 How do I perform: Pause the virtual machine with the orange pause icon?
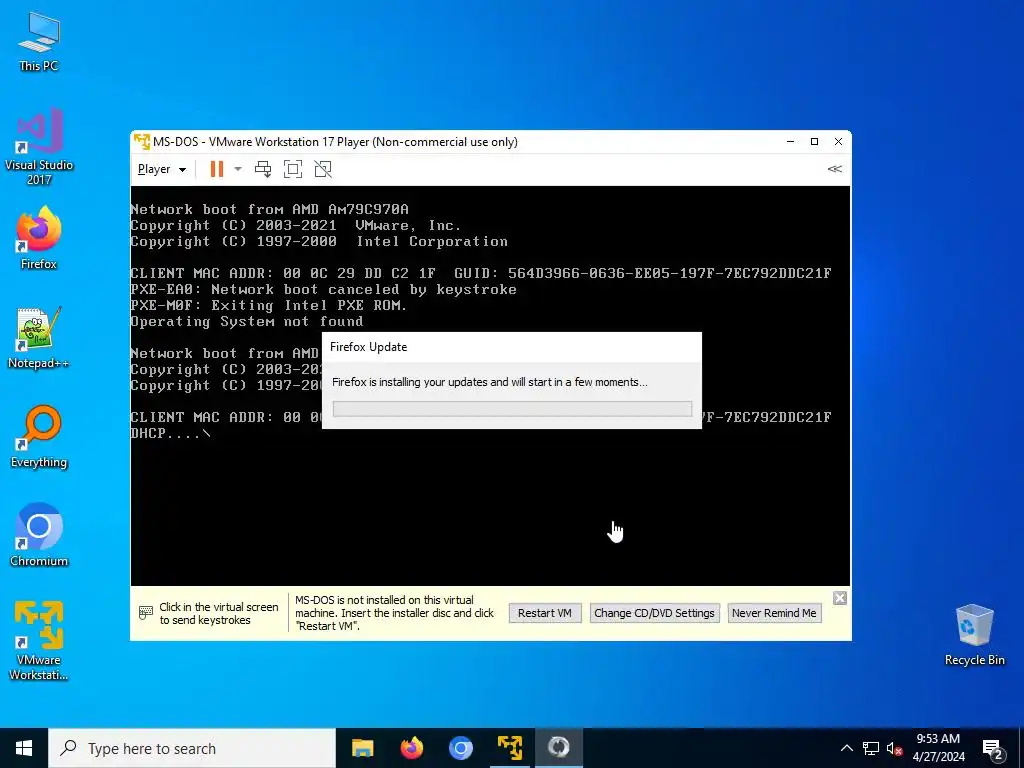tap(217, 169)
